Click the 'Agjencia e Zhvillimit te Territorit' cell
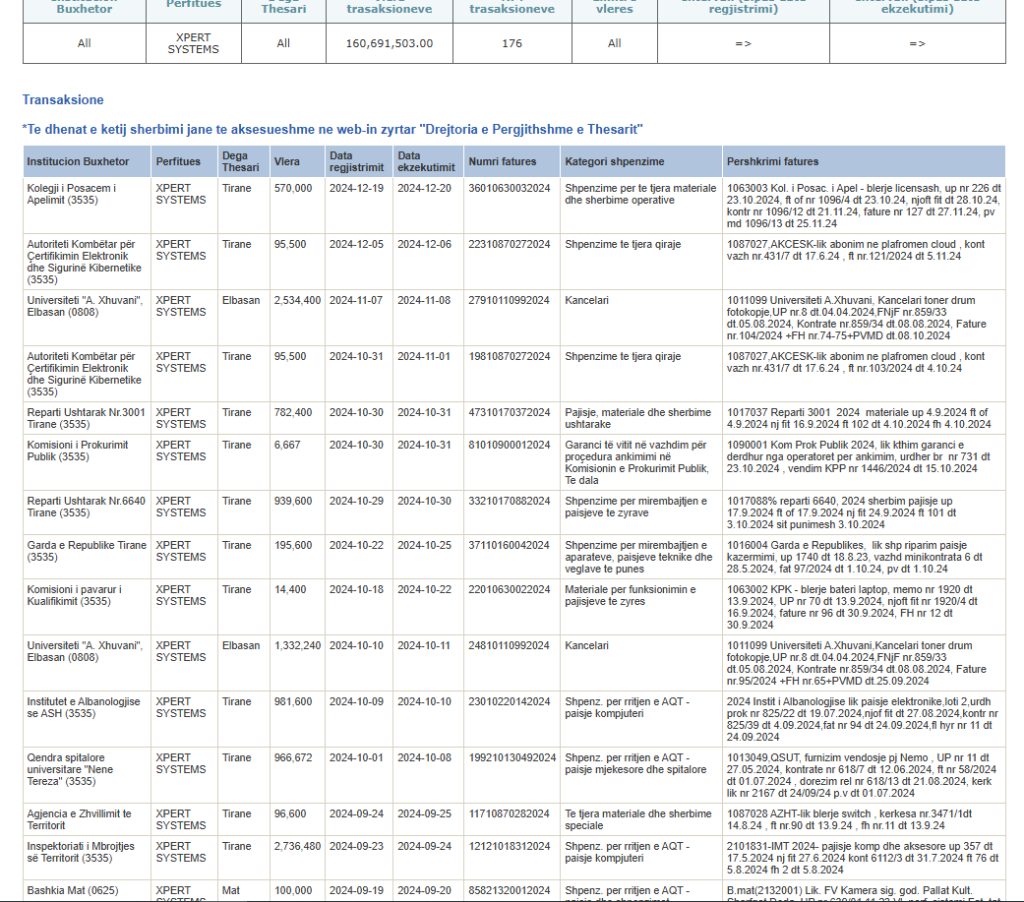 pos(85,820)
